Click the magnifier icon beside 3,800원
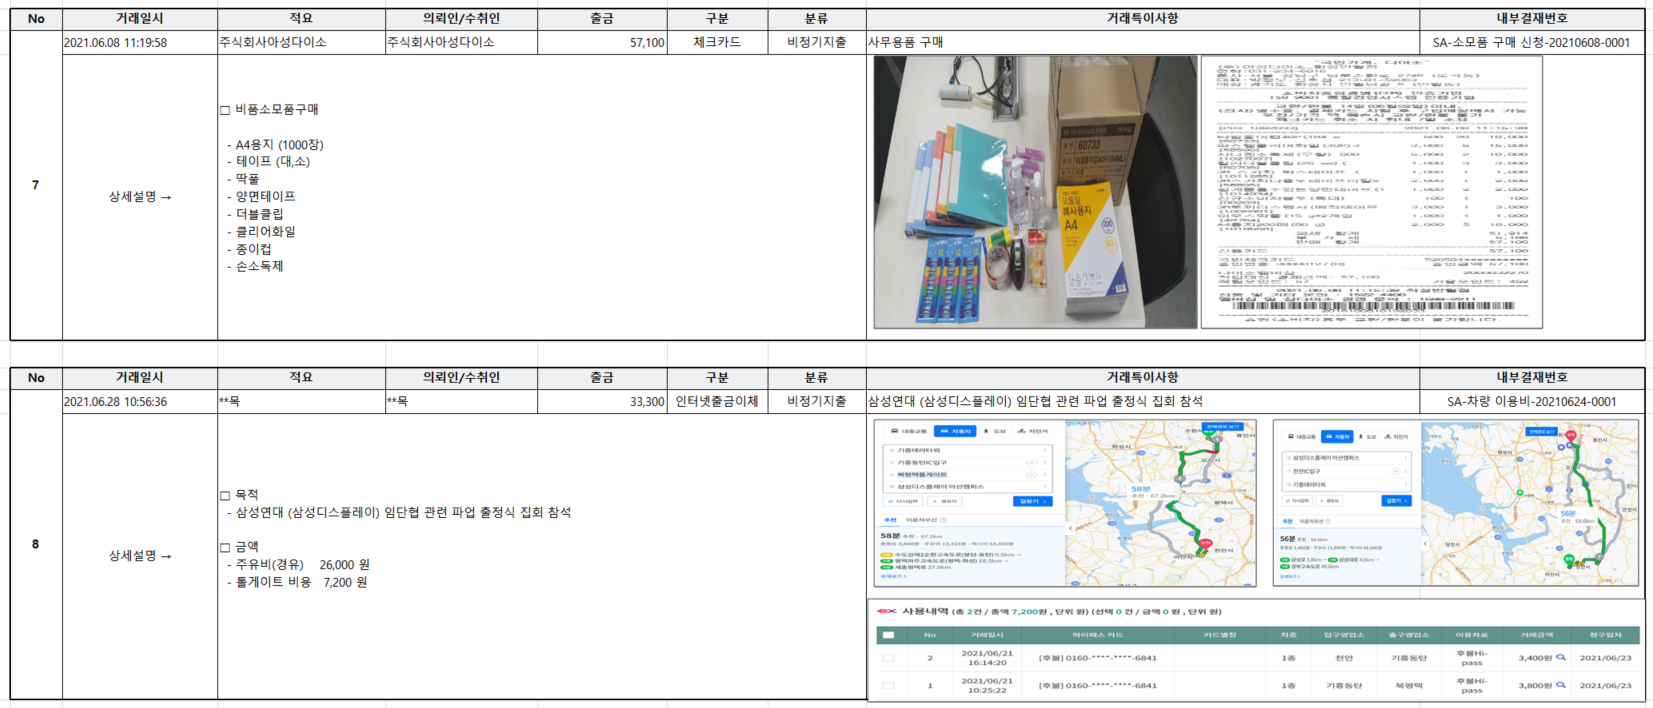The image size is (1653, 708). 1560,685
